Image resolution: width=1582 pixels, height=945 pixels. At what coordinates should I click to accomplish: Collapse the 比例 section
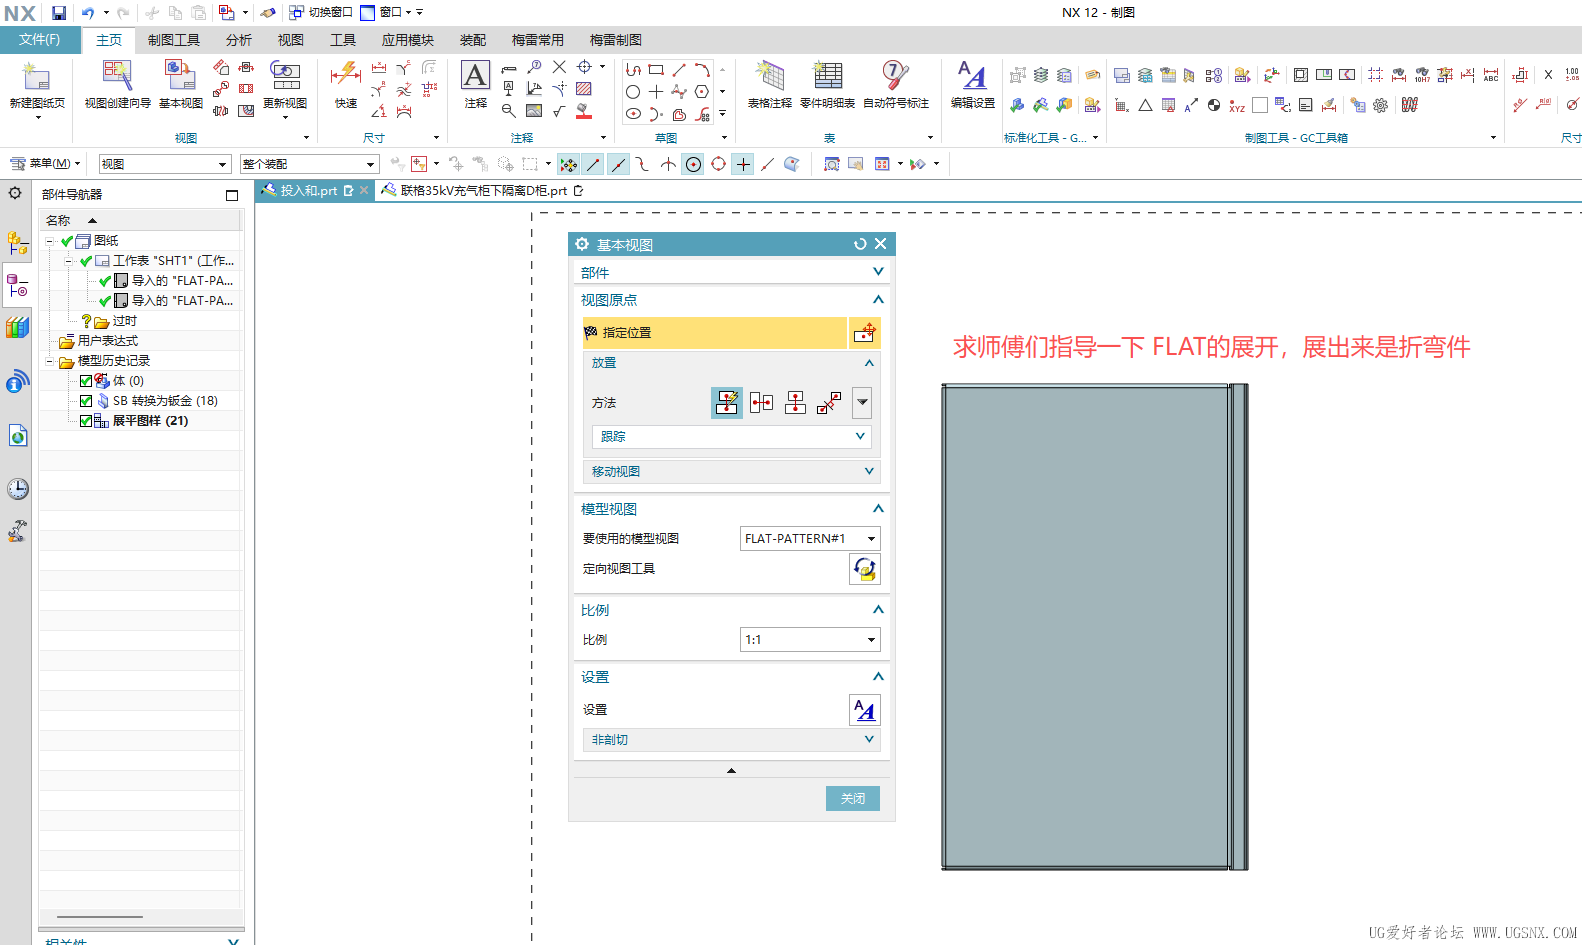point(878,610)
